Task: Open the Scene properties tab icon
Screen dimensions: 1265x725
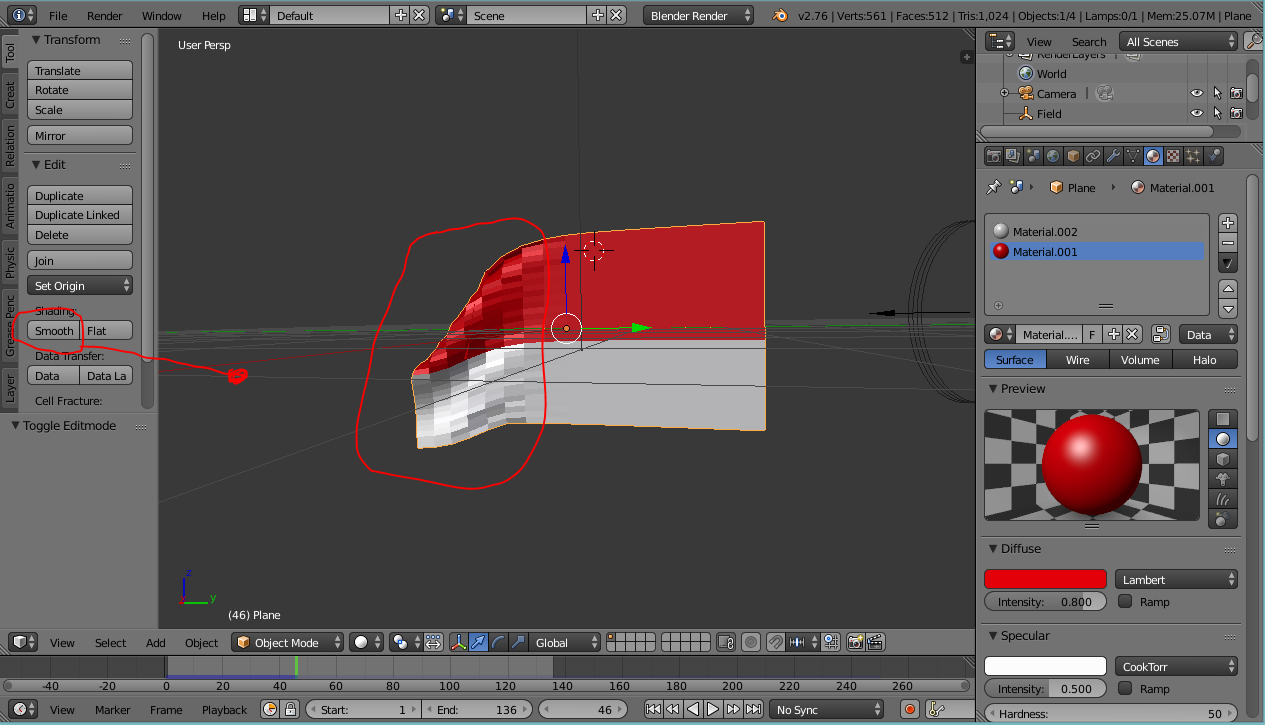Action: [1033, 156]
